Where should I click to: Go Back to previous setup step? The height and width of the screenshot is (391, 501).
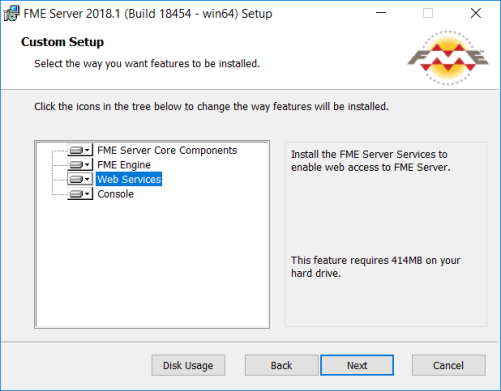281,365
